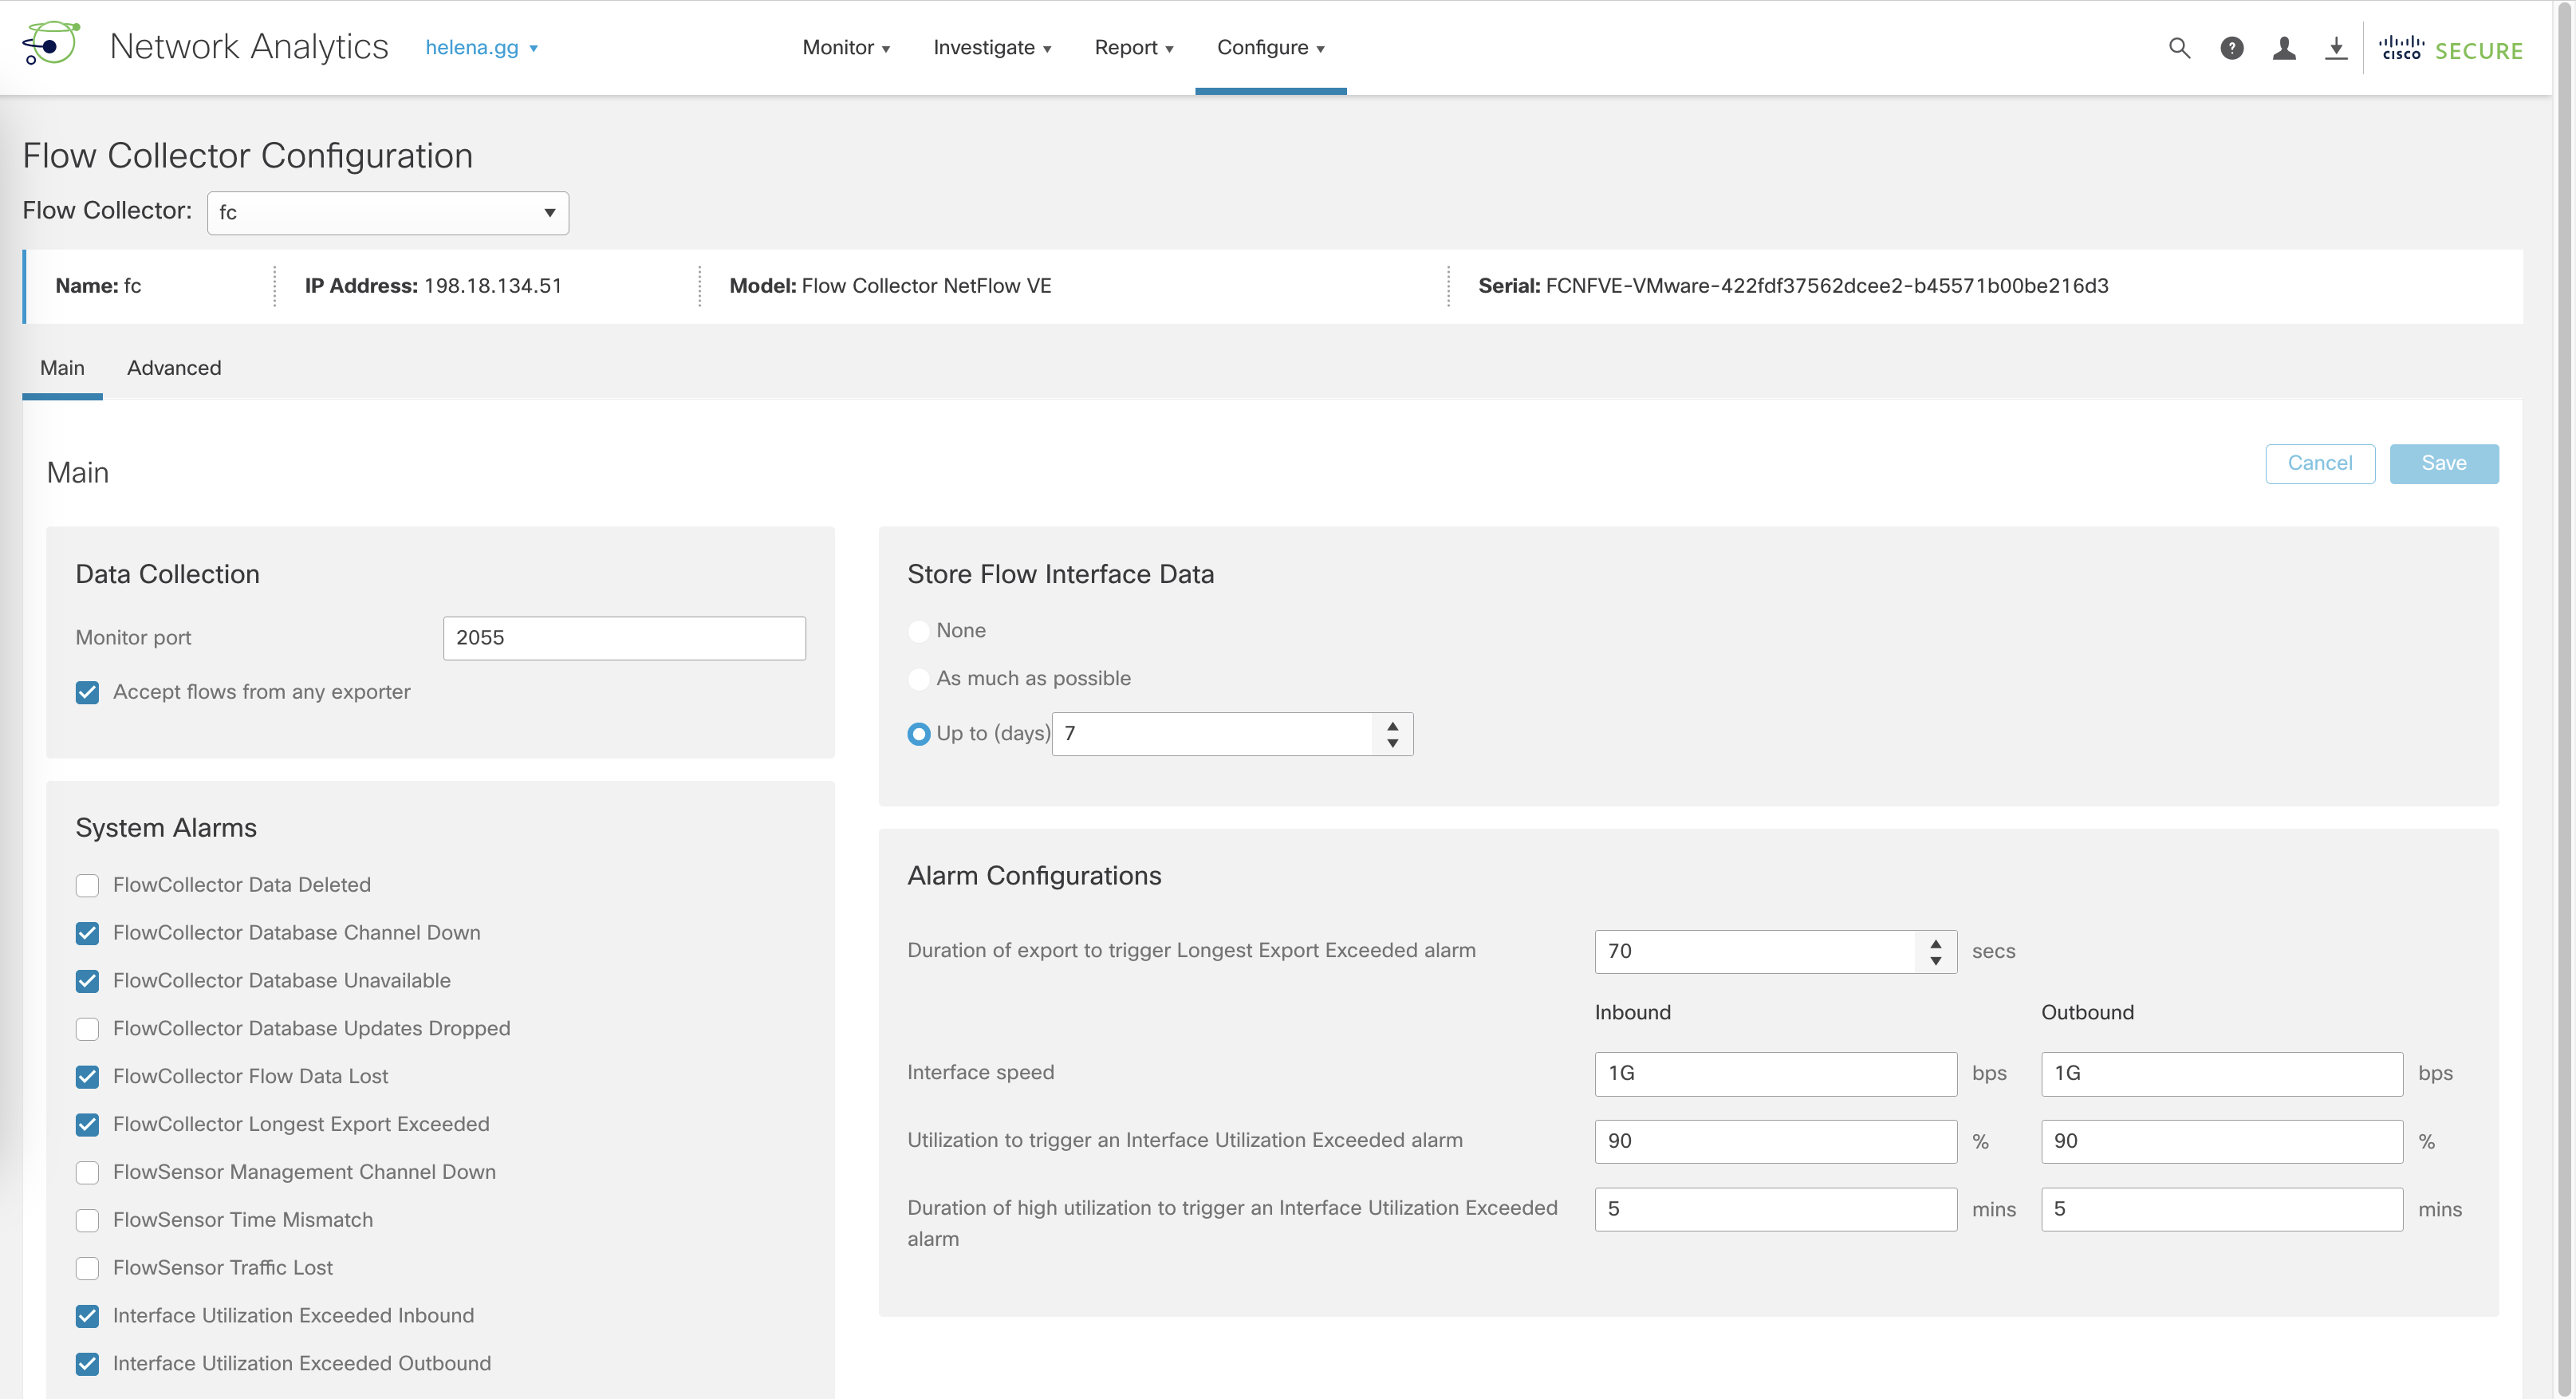This screenshot has height=1399, width=2576.
Task: Switch to the Advanced tab
Action: click(174, 368)
